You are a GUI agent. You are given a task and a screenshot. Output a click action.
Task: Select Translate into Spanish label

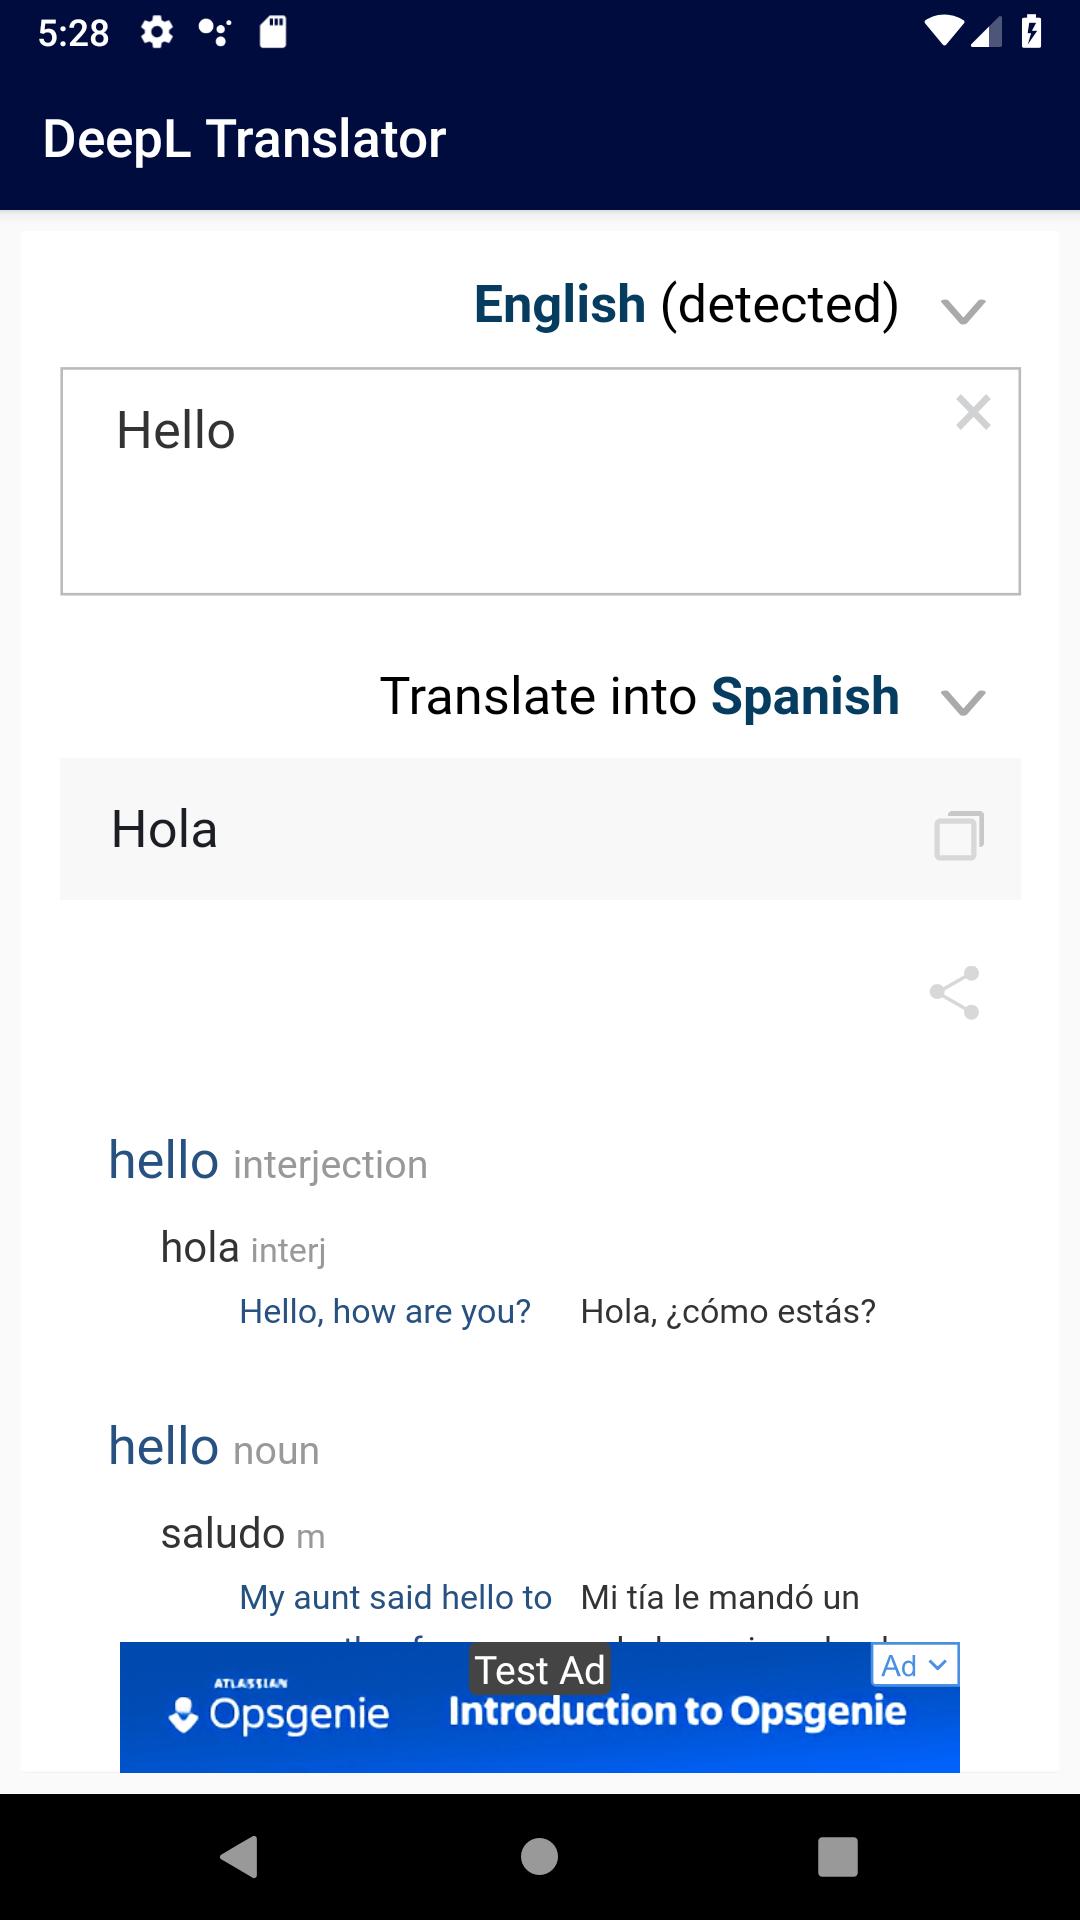coord(640,696)
